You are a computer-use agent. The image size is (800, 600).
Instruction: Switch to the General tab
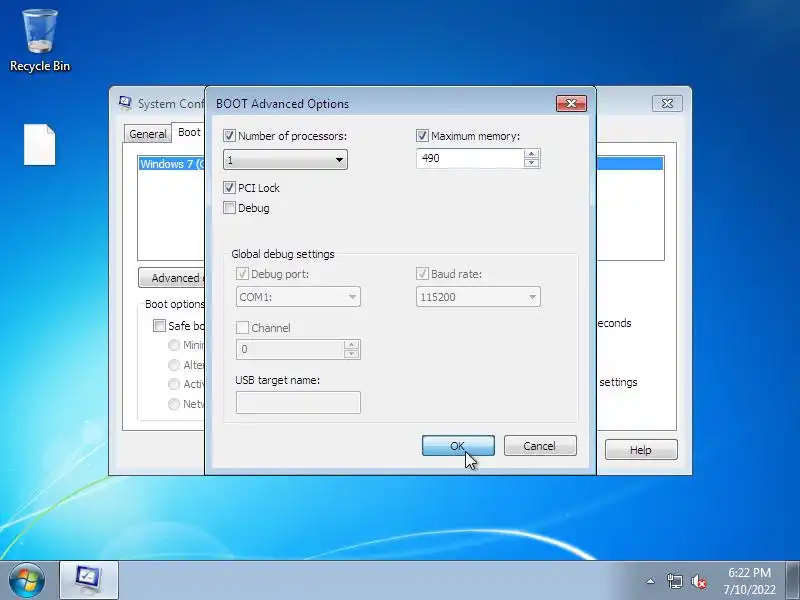(147, 134)
